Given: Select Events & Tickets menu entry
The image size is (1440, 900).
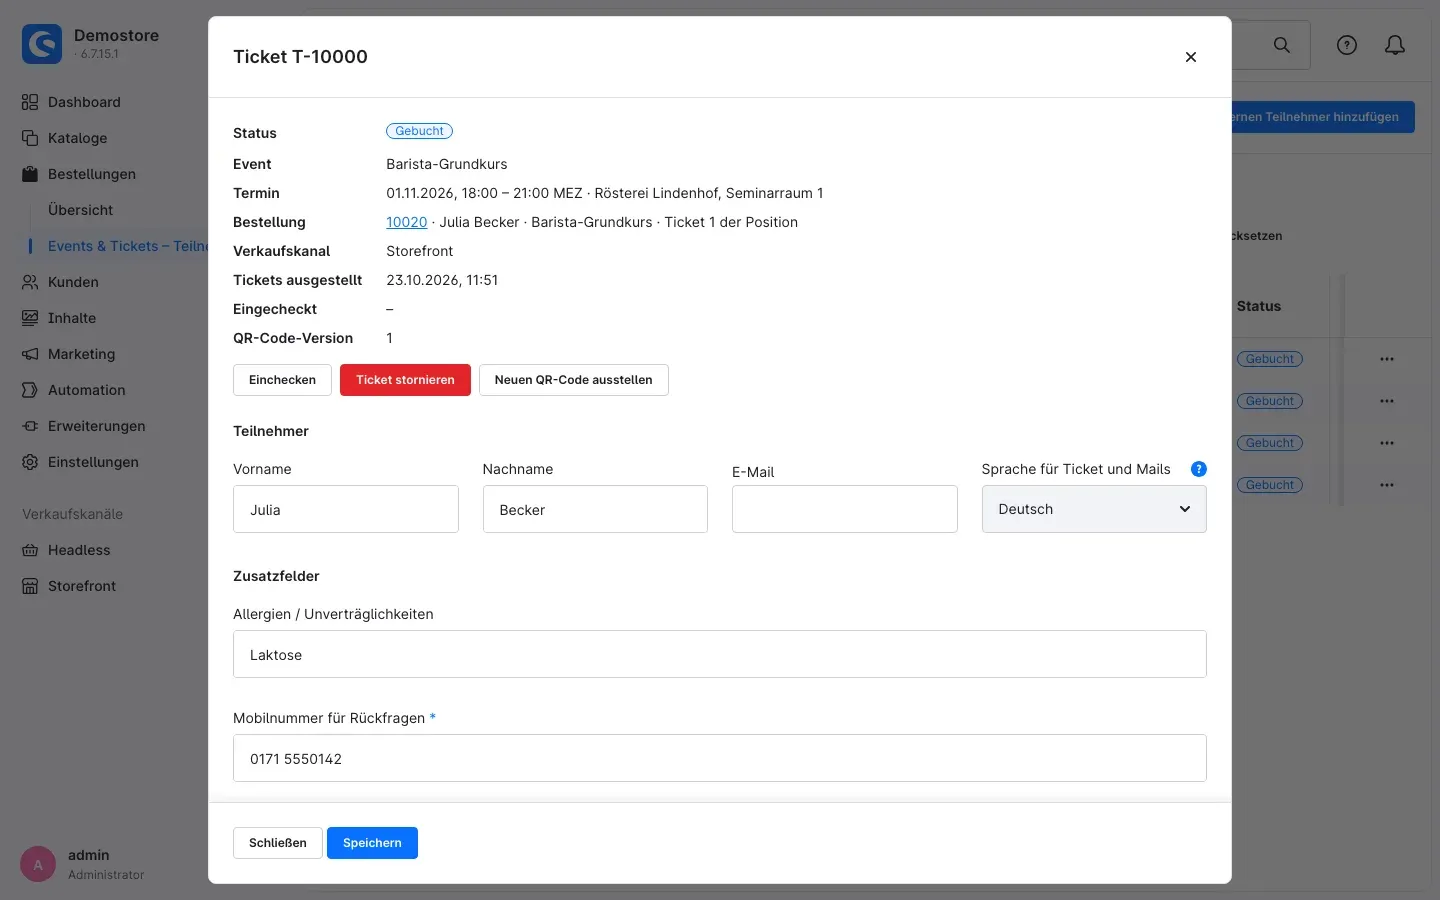Looking at the screenshot, I should pos(128,246).
